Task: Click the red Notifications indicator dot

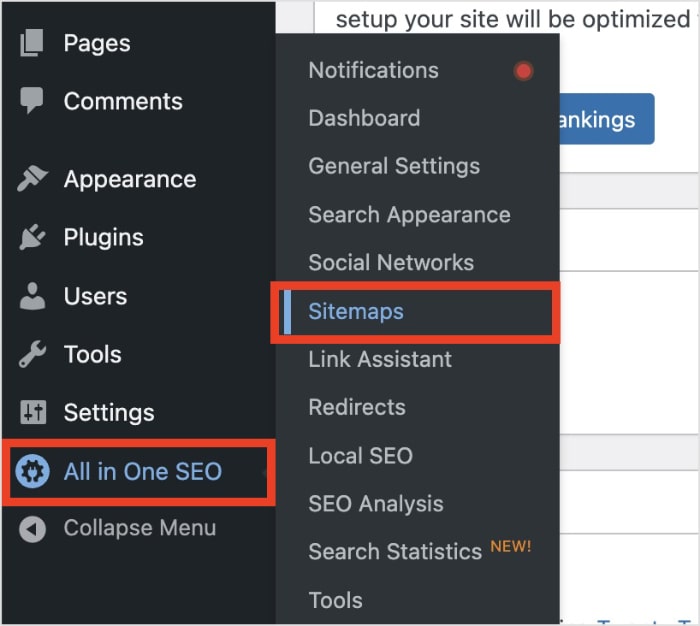Action: click(523, 71)
